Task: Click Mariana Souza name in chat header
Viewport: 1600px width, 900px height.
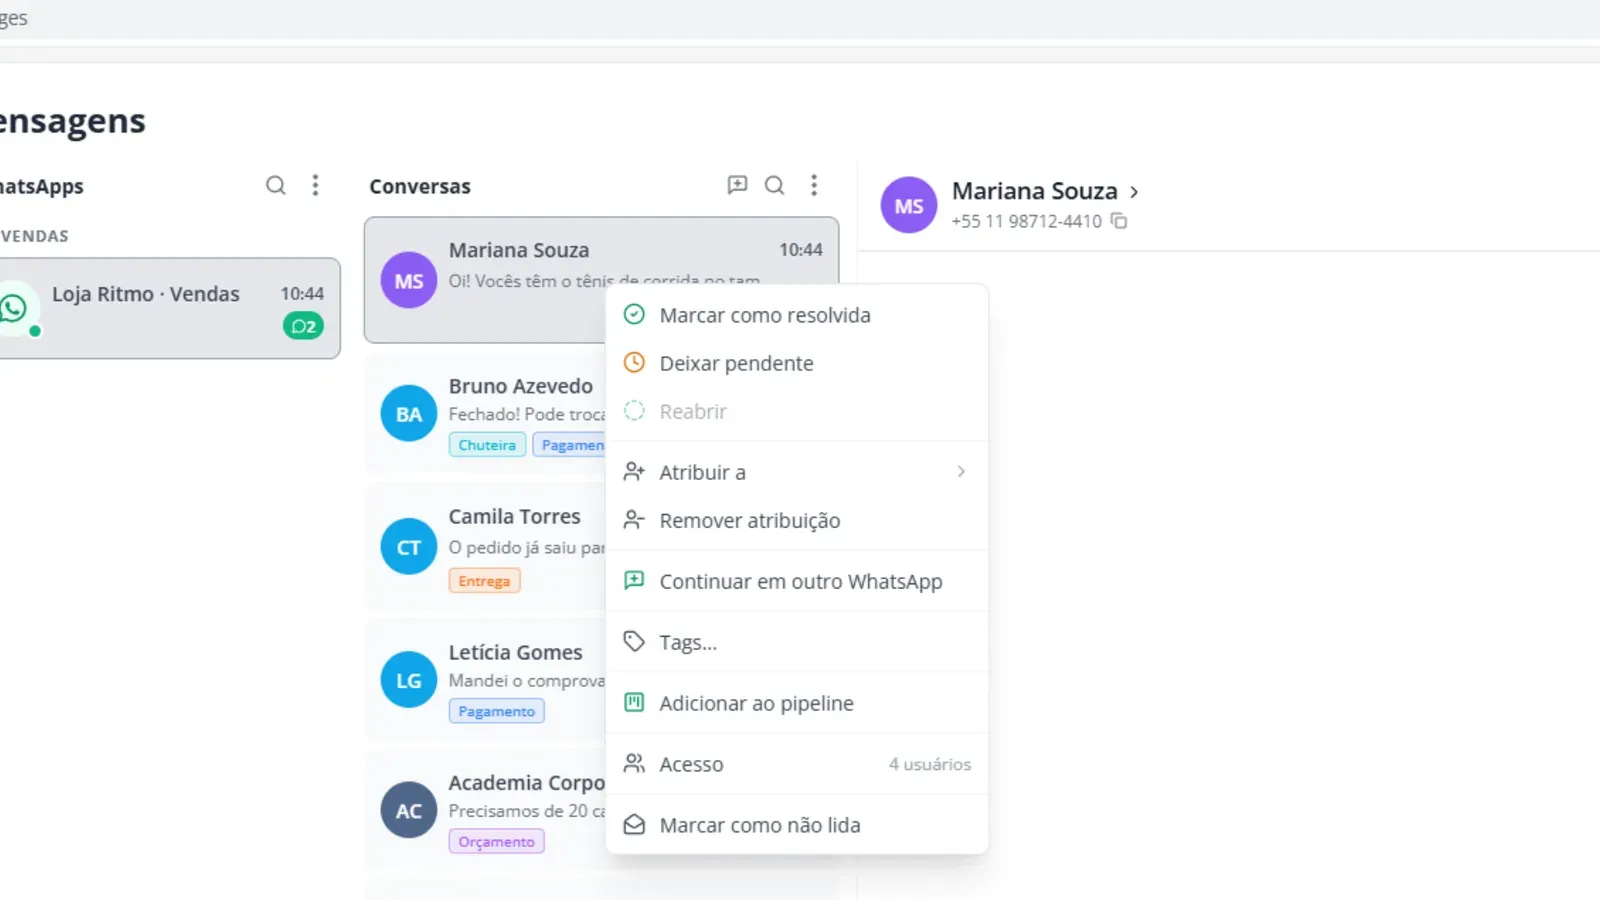Action: [x=1034, y=191]
